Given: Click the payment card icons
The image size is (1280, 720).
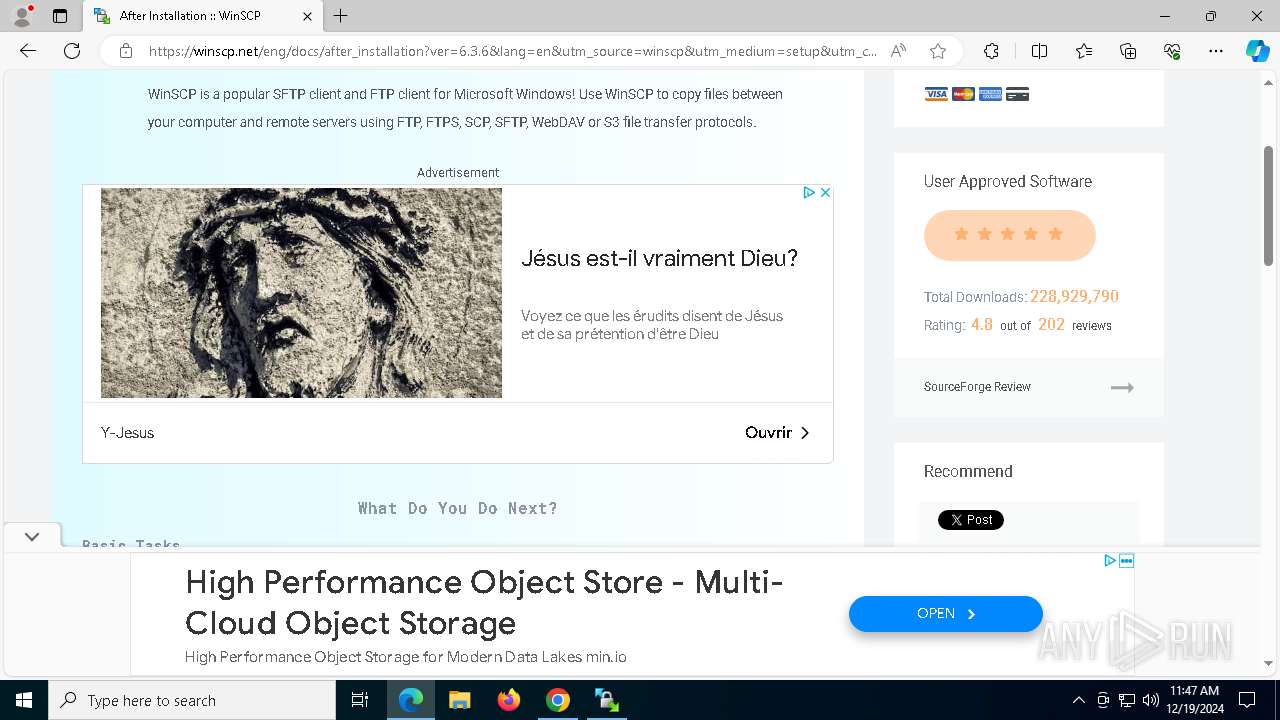Looking at the screenshot, I should point(976,94).
